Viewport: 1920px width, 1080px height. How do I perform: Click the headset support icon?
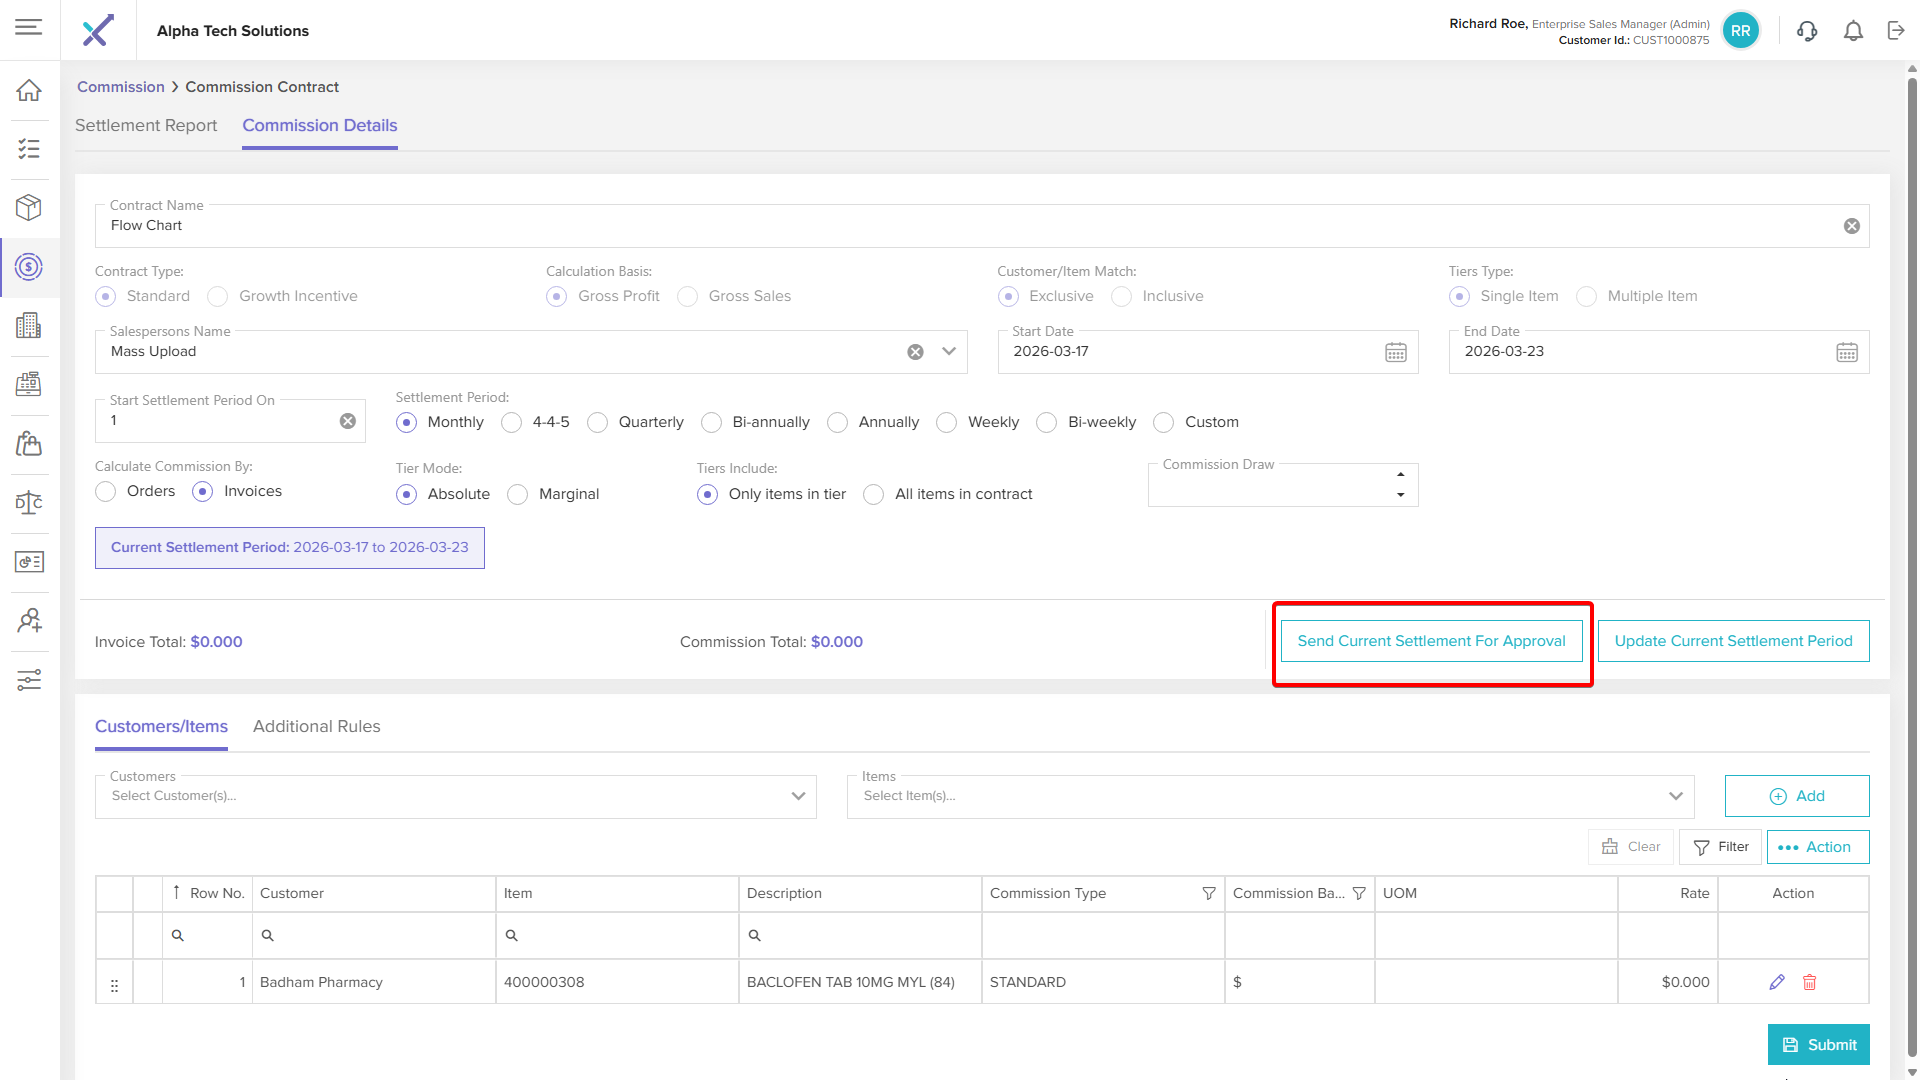click(1807, 31)
